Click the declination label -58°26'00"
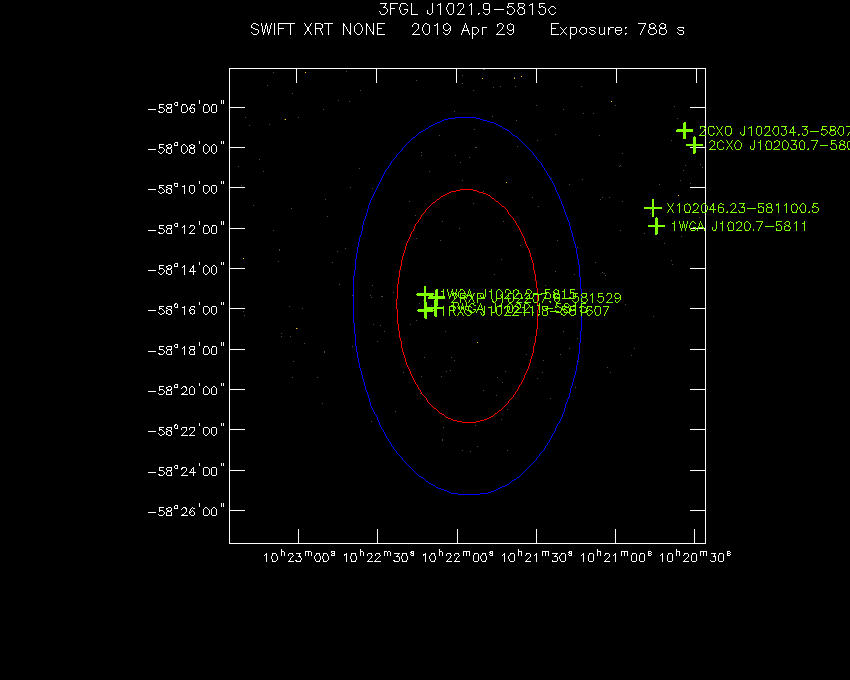The height and width of the screenshot is (680, 850). (186, 511)
